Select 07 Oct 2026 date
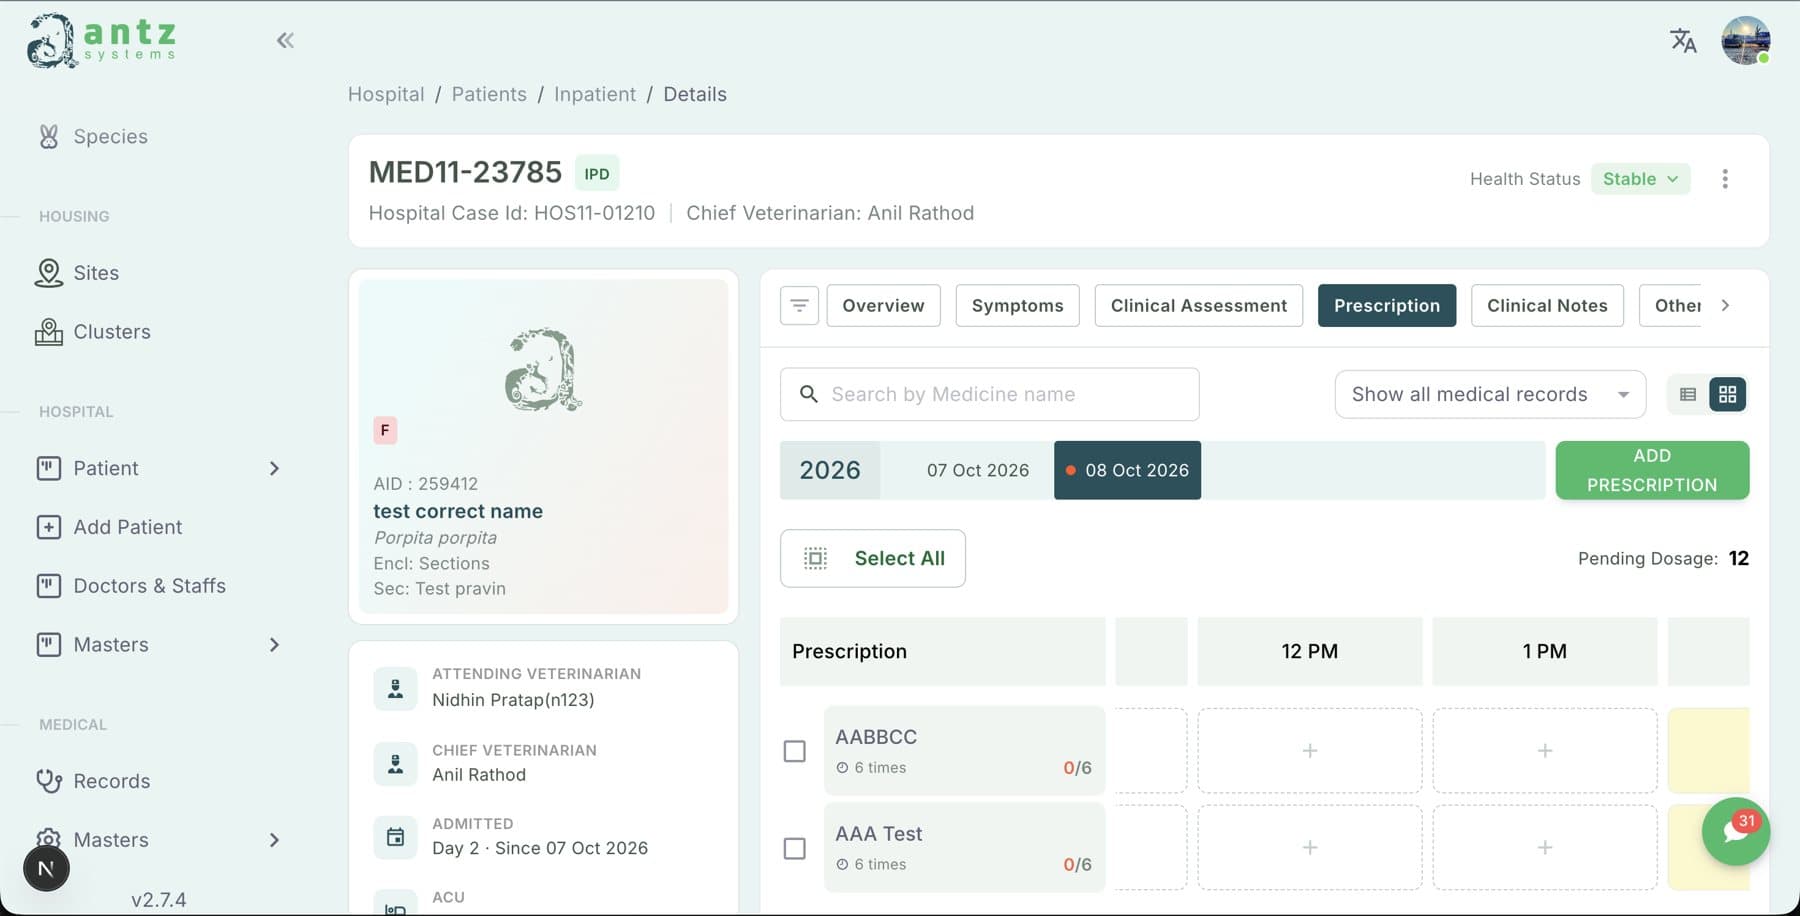Viewport: 1800px width, 916px height. tap(977, 470)
